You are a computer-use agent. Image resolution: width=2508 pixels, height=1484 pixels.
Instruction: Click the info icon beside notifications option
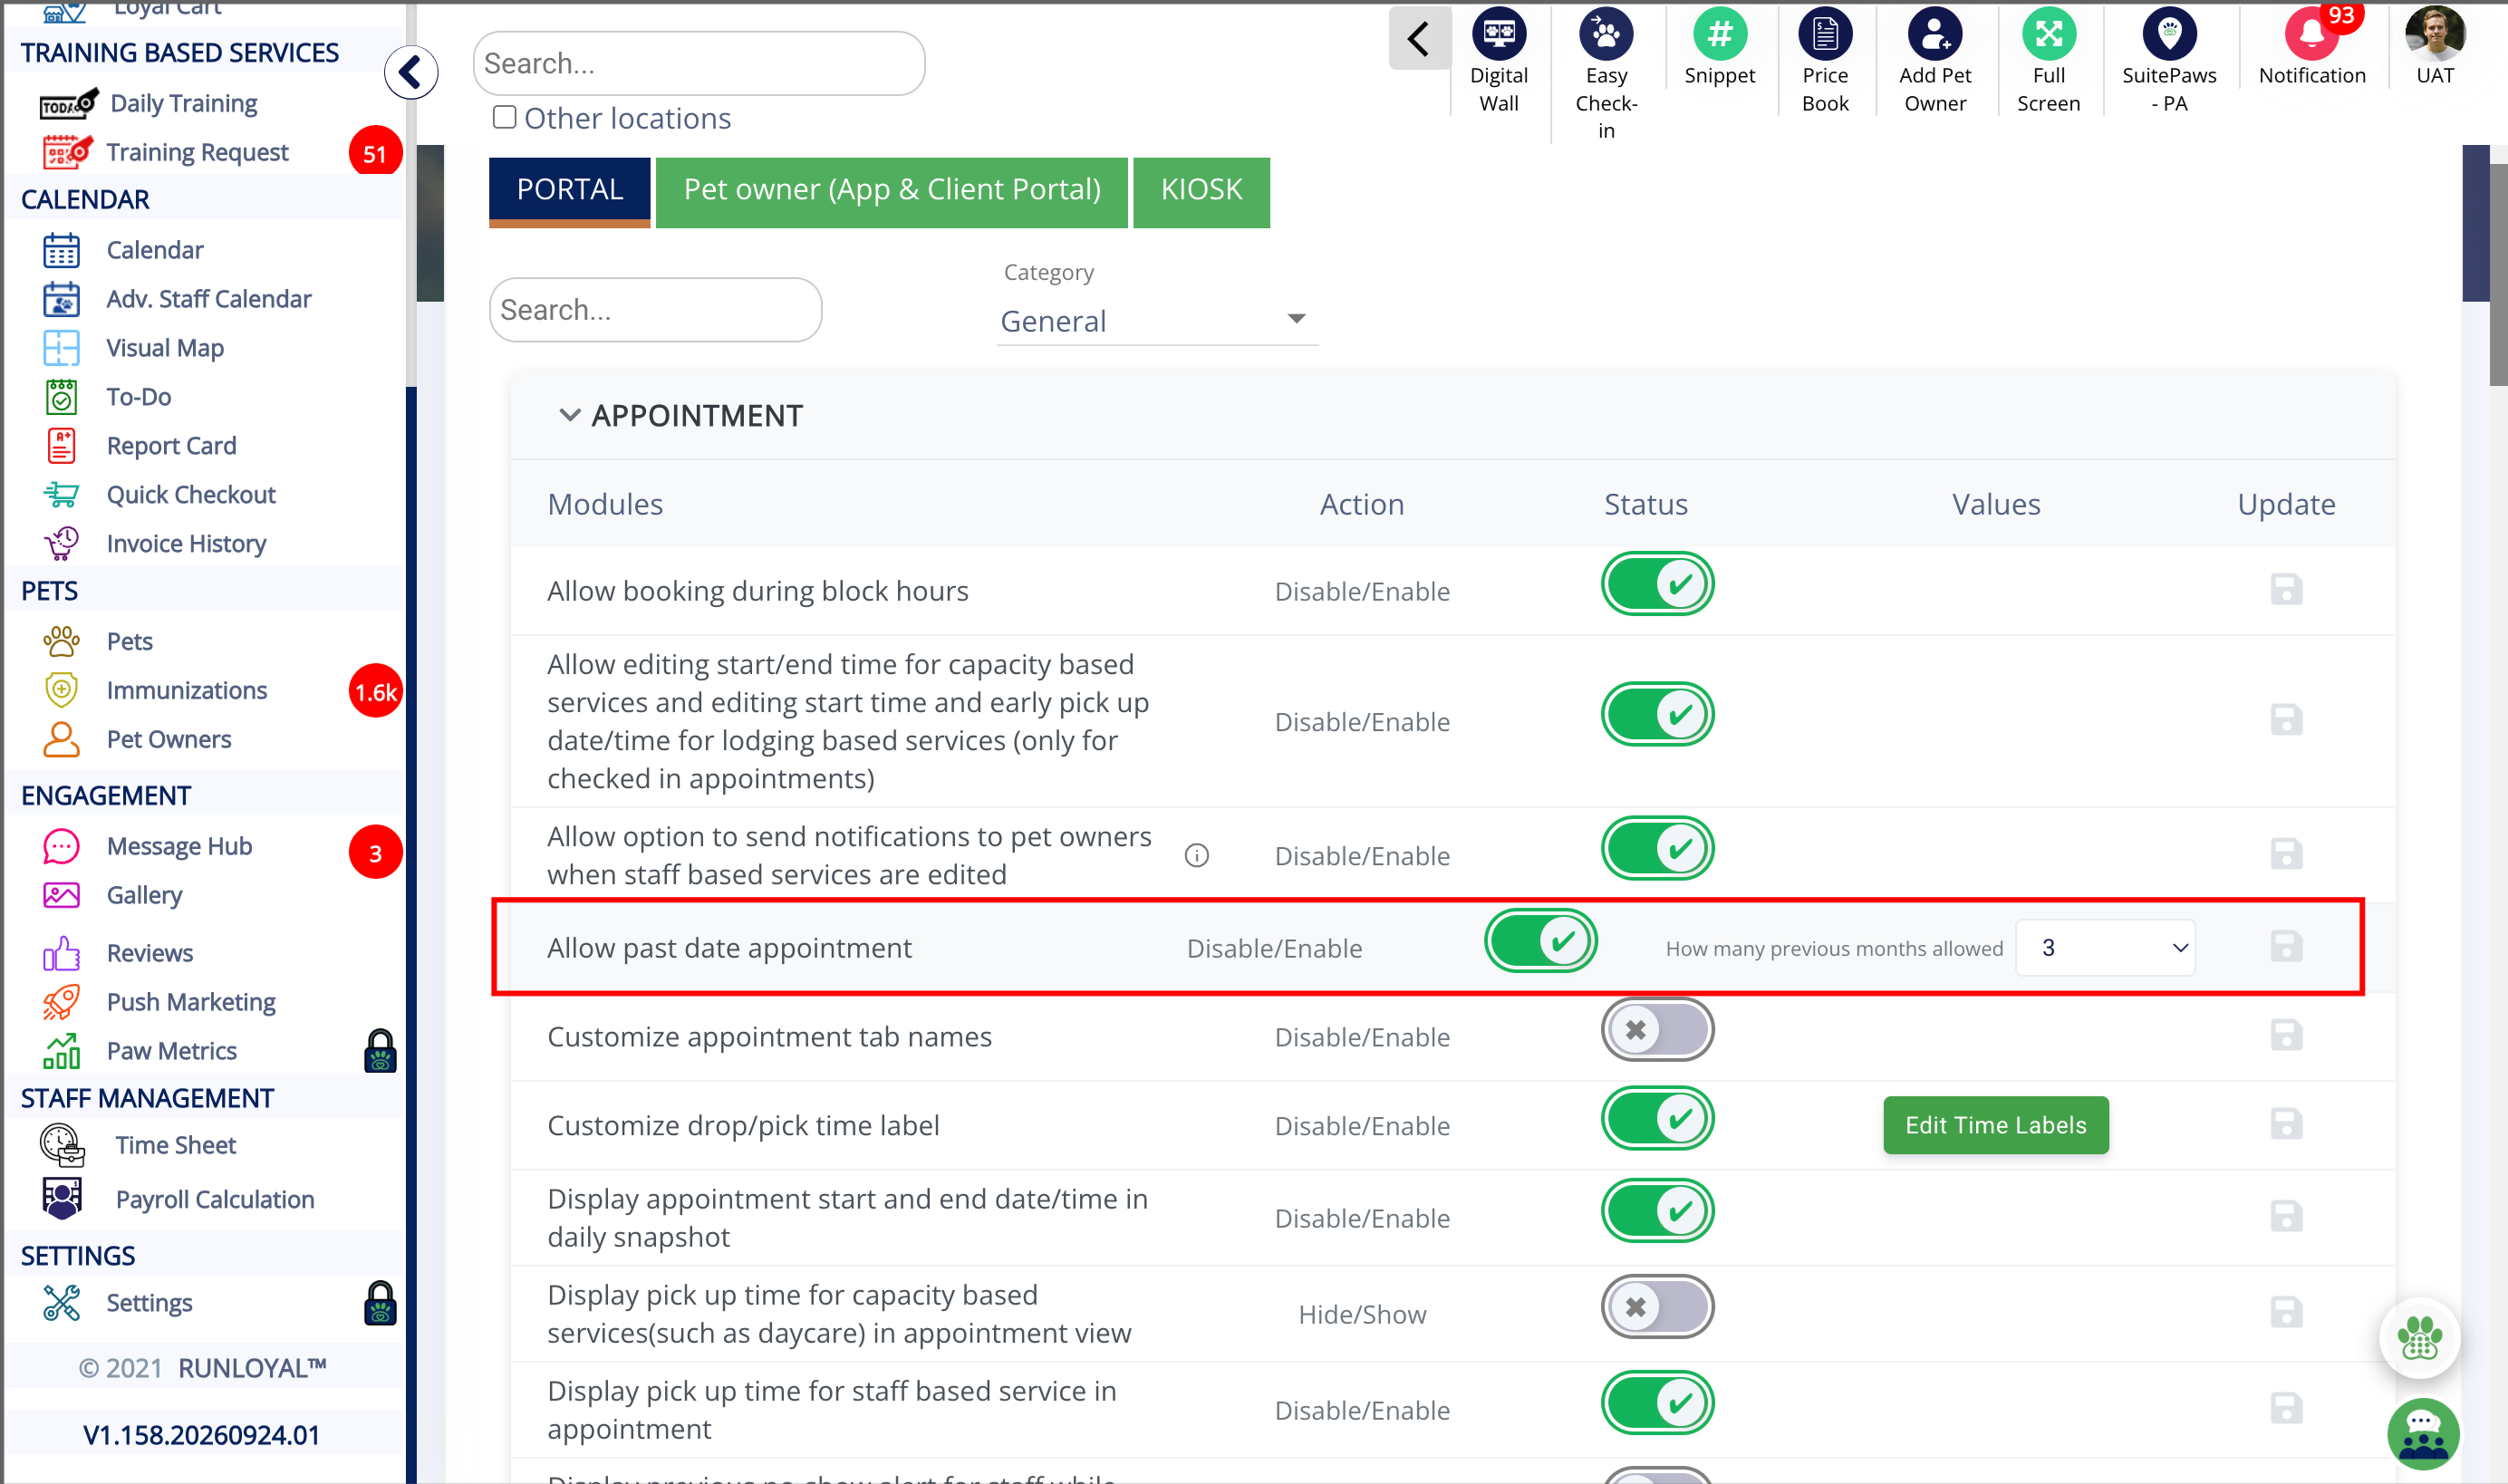coord(1196,856)
